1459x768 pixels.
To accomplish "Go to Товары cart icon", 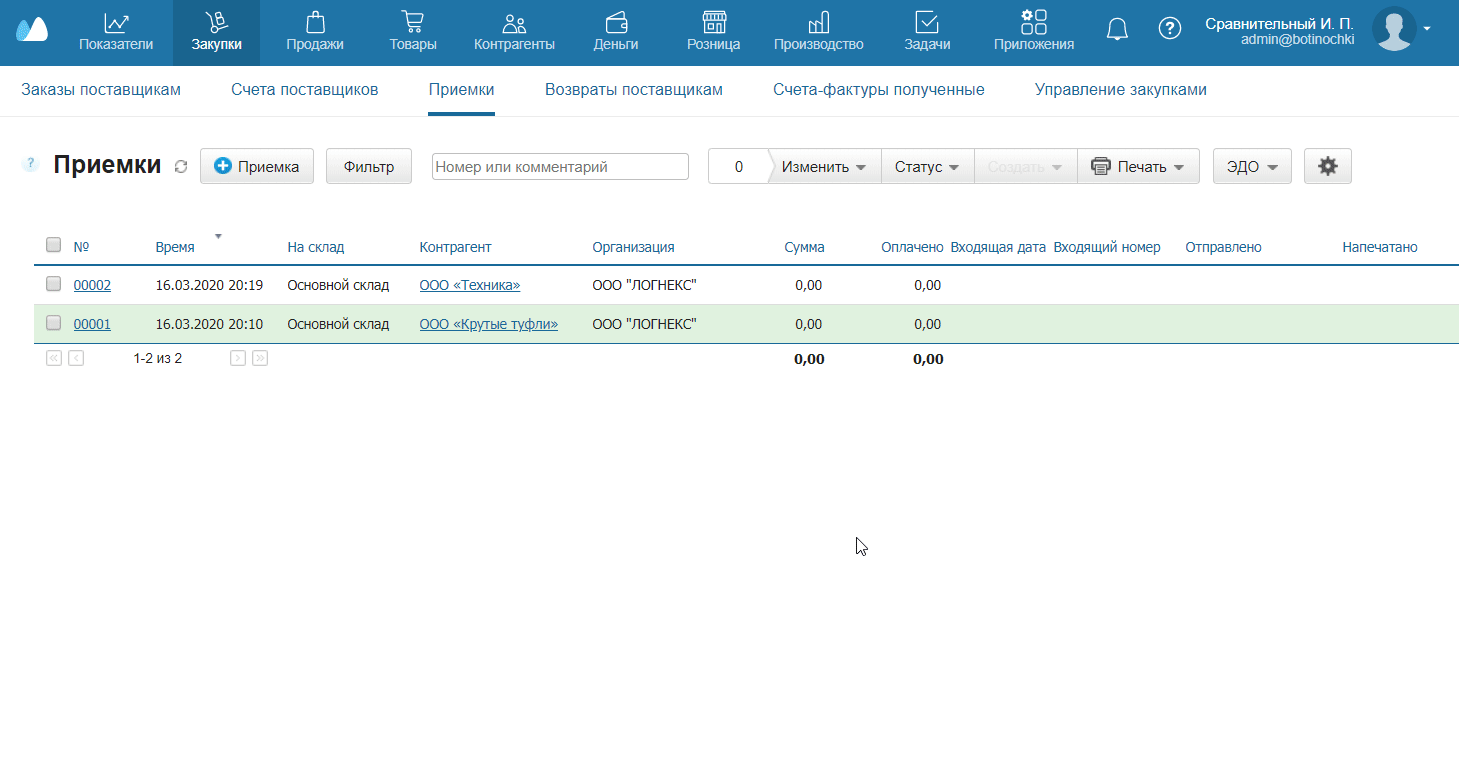I will pos(412,23).
